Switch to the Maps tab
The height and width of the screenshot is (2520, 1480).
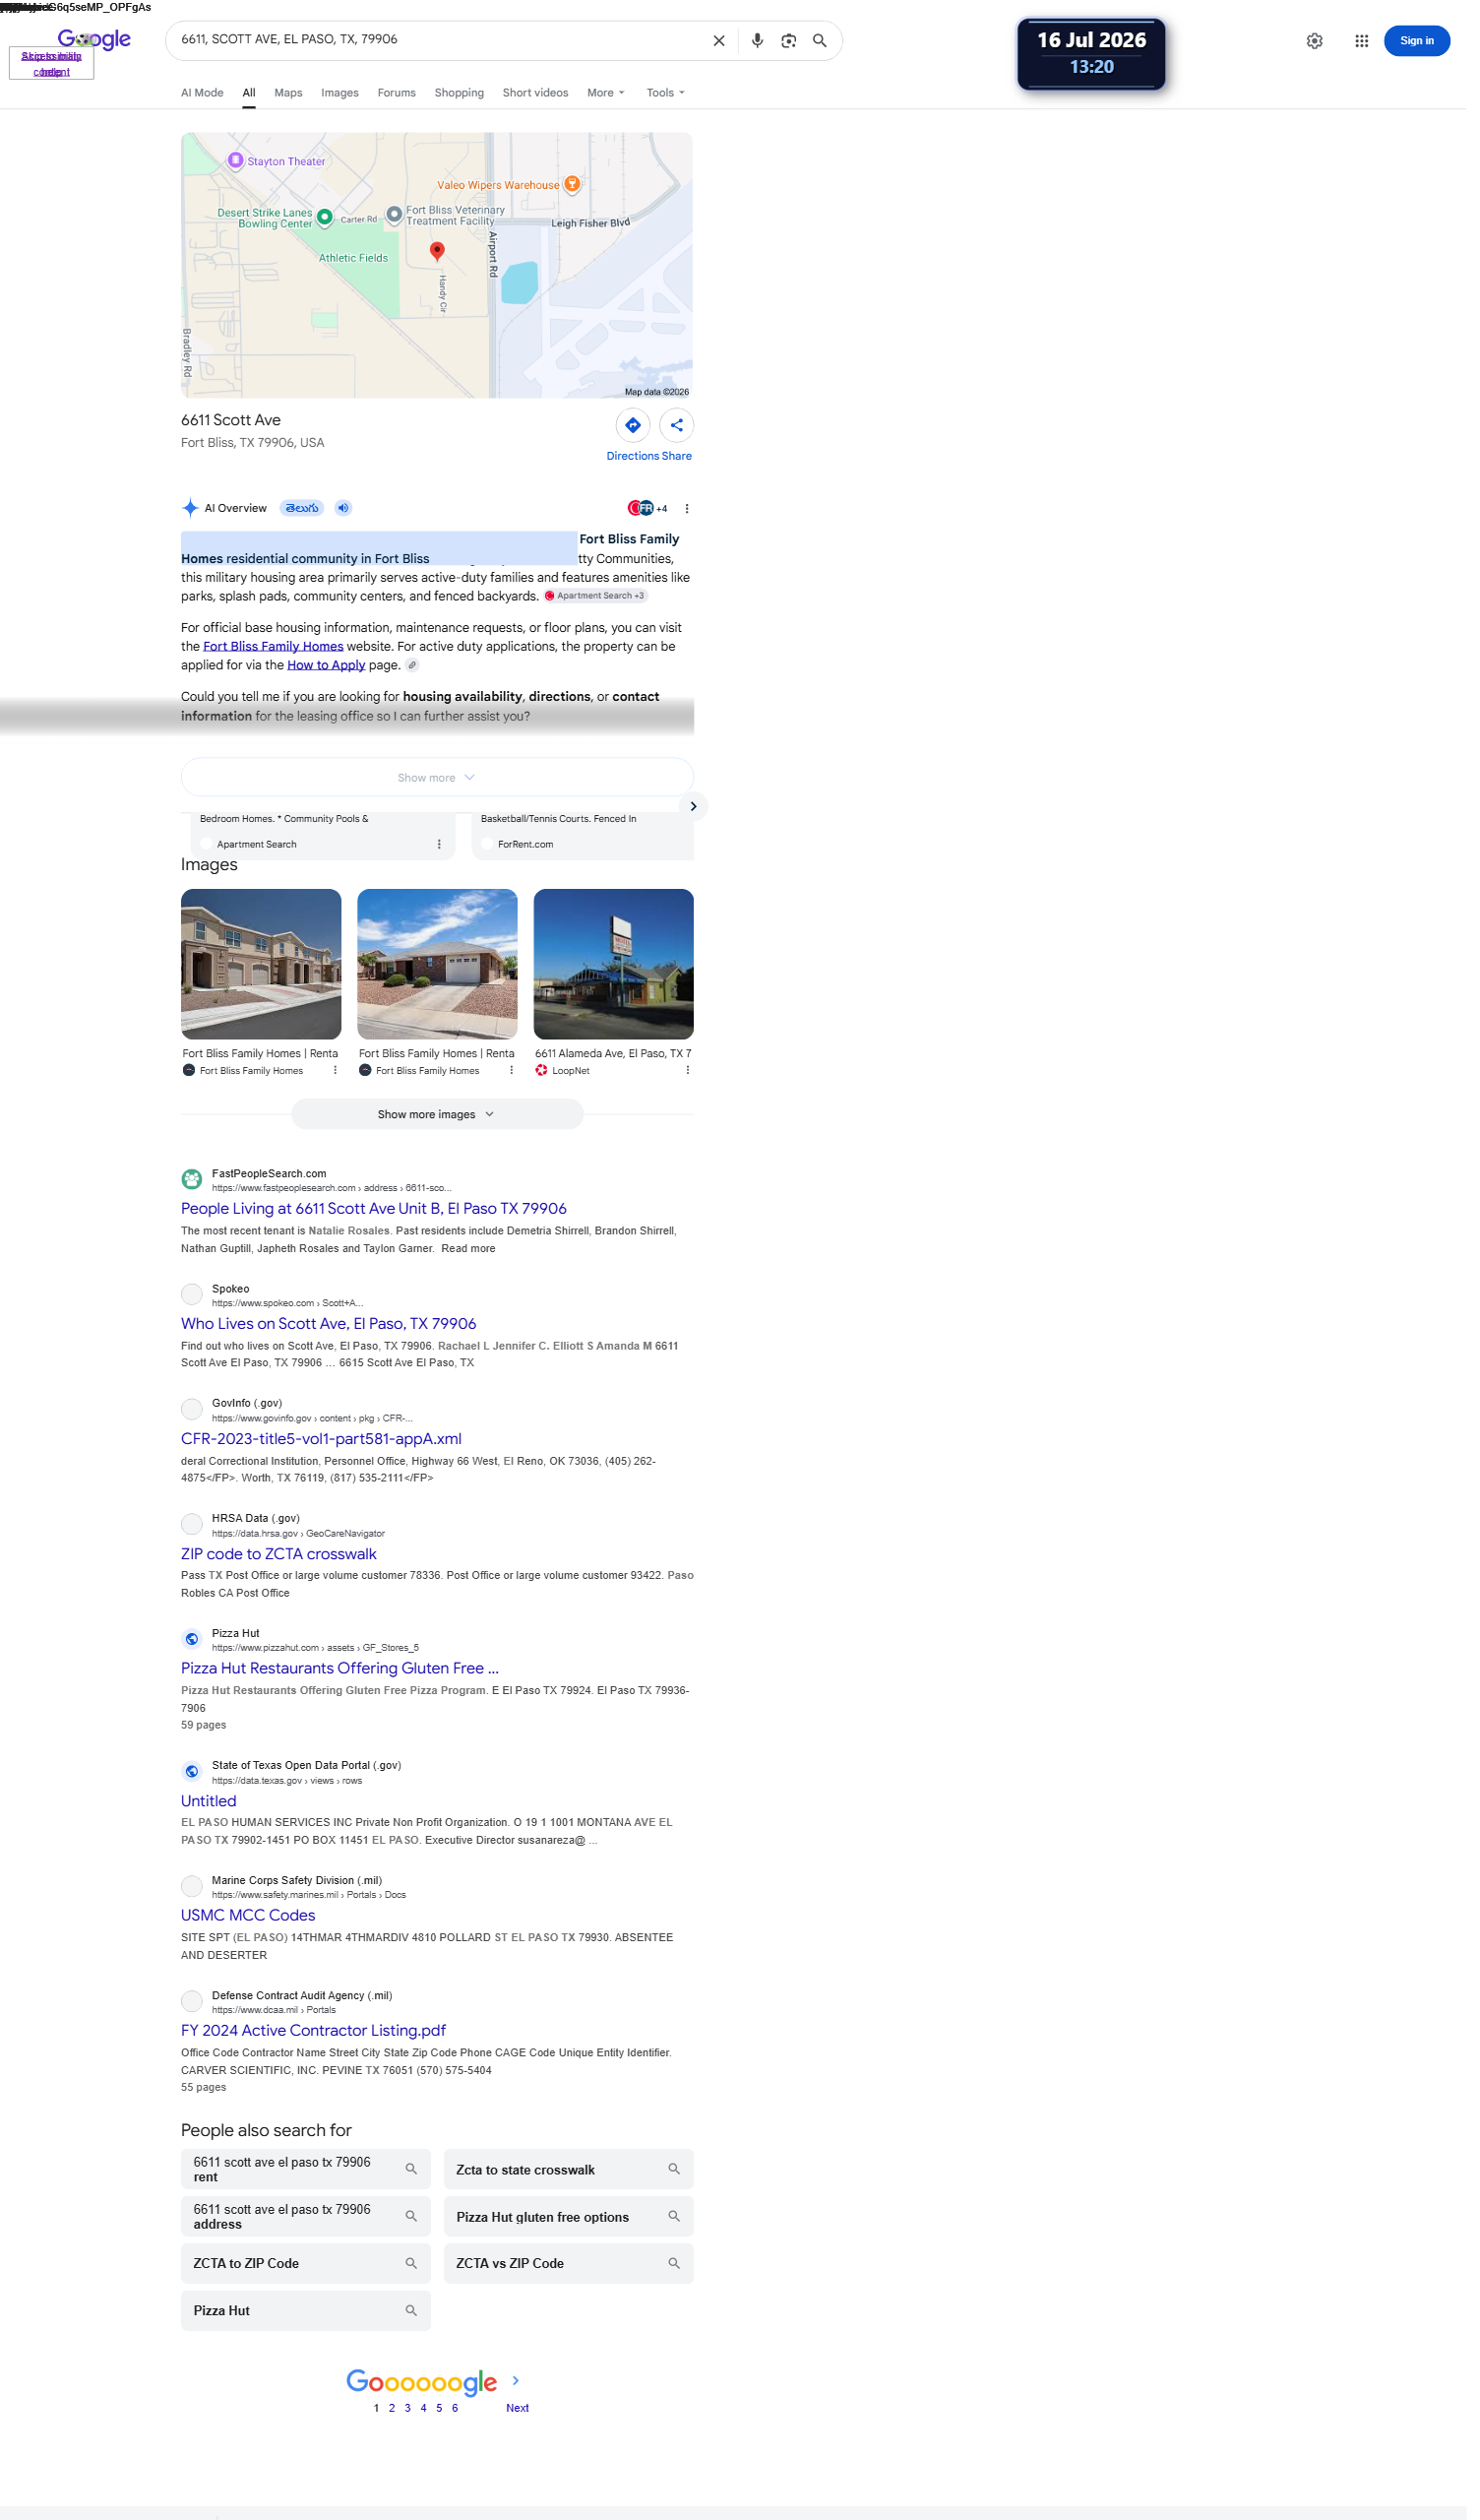tap(291, 93)
